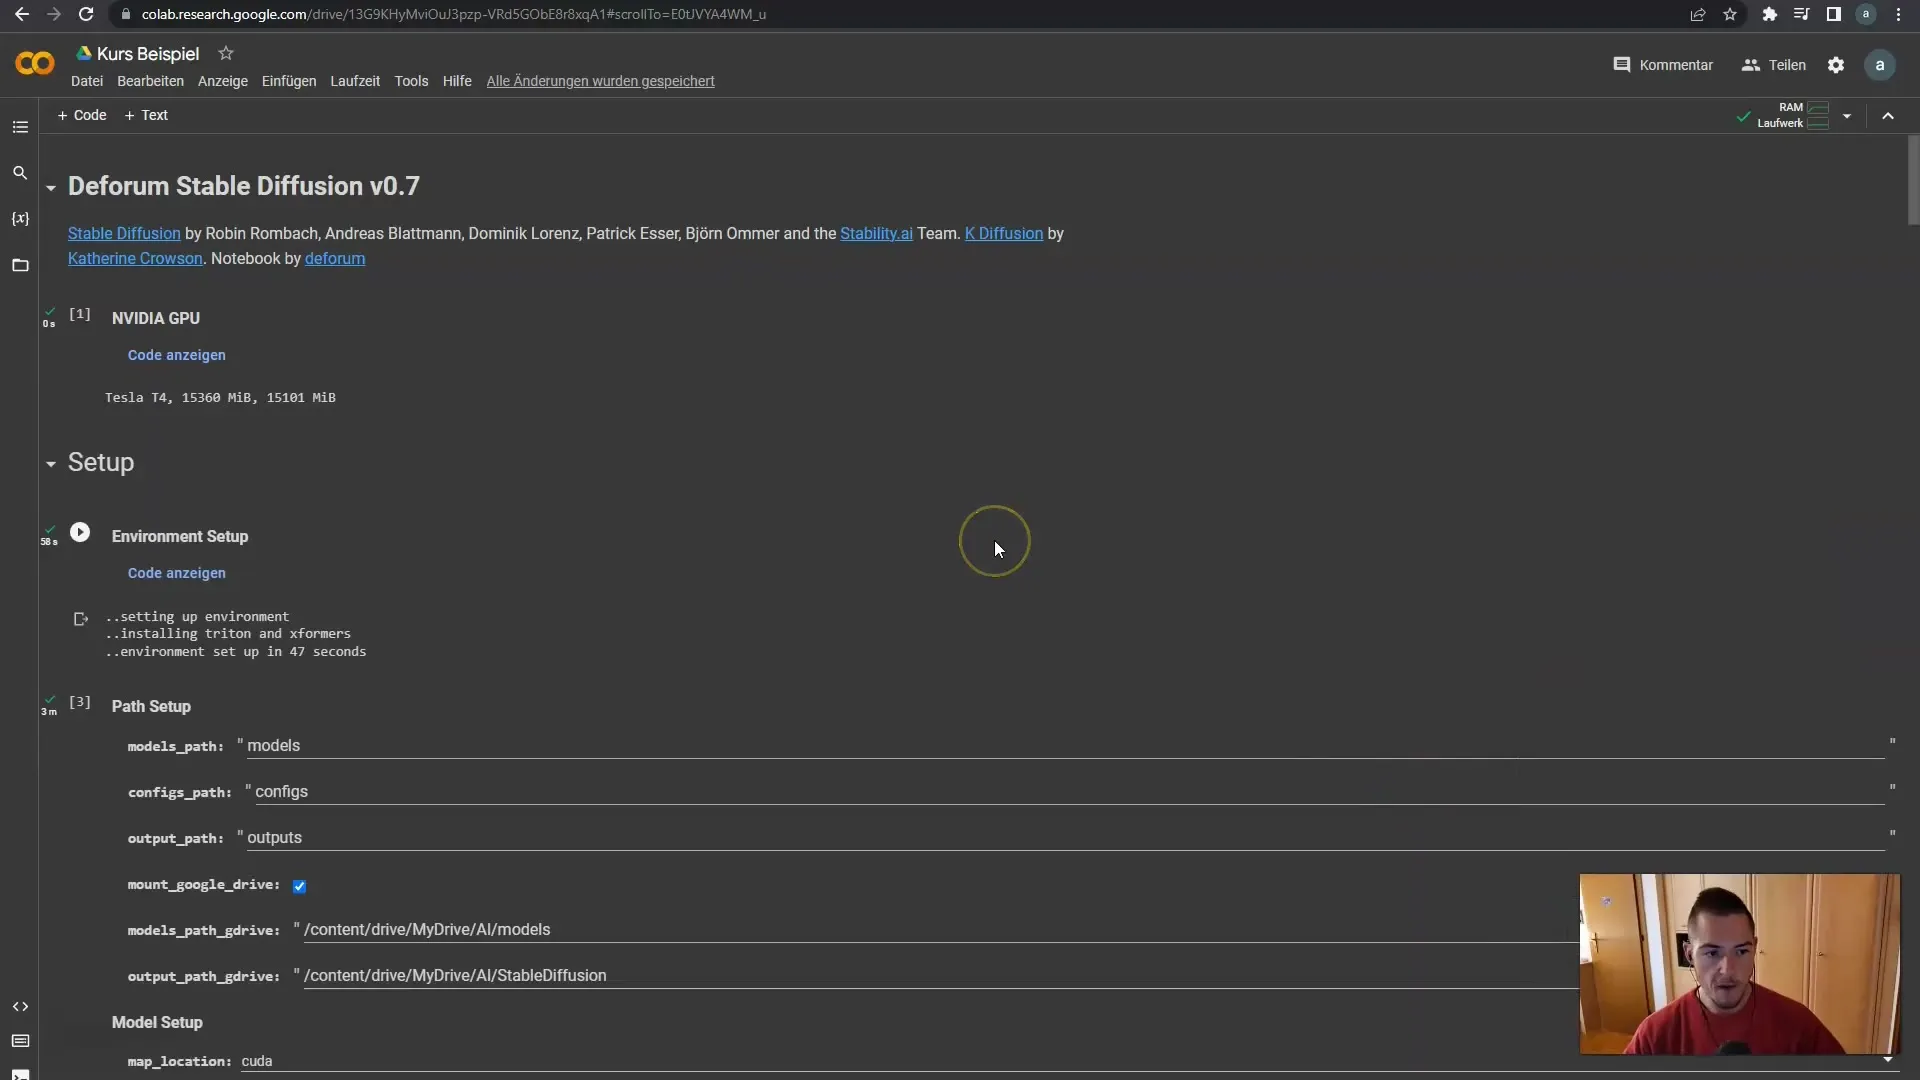The height and width of the screenshot is (1080, 1920).
Task: Show code under Environment Setup
Action: click(177, 573)
